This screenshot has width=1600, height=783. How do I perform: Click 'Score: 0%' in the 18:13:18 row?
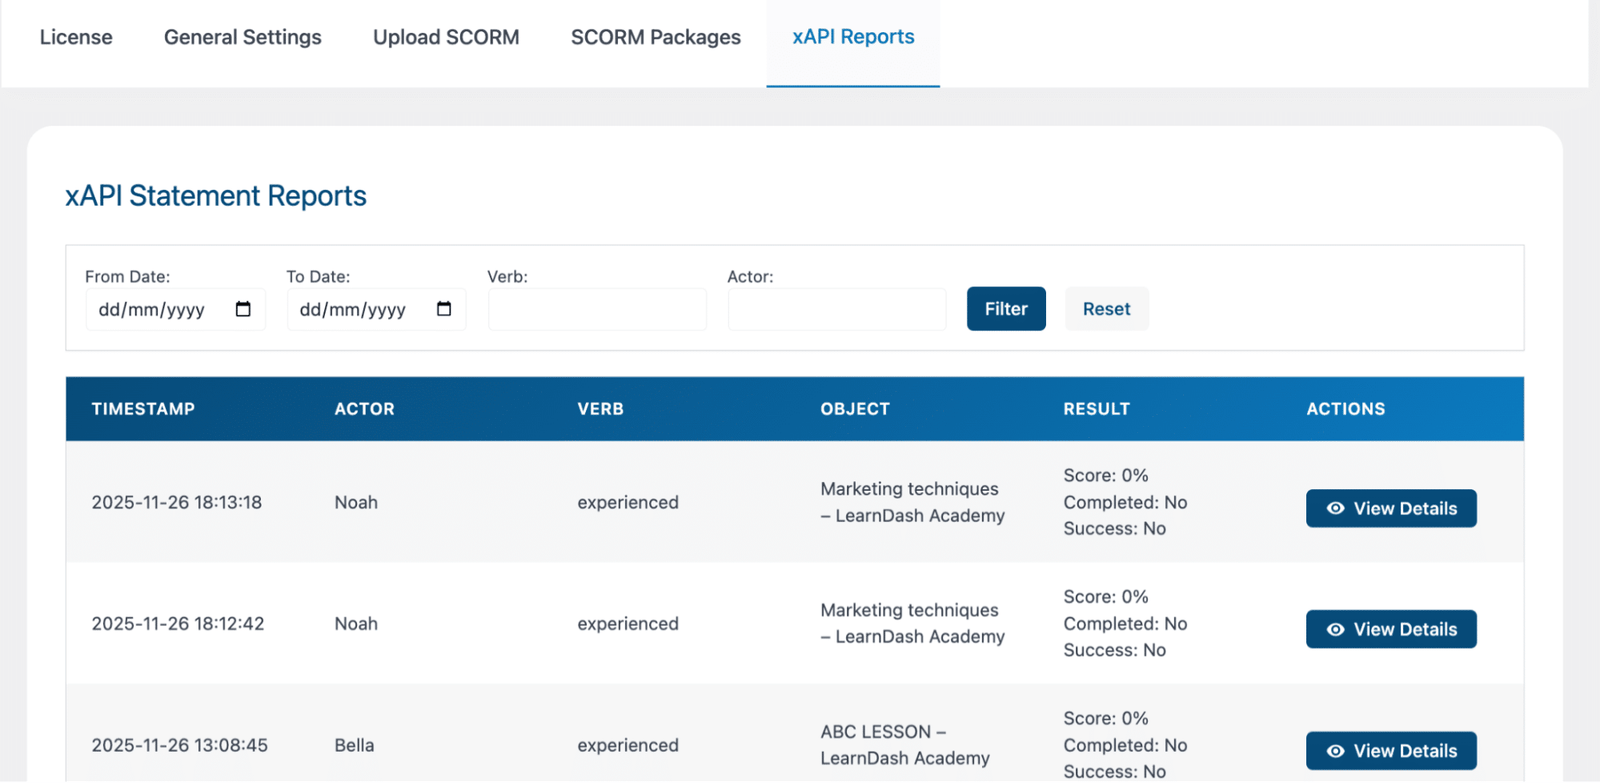tap(1106, 475)
